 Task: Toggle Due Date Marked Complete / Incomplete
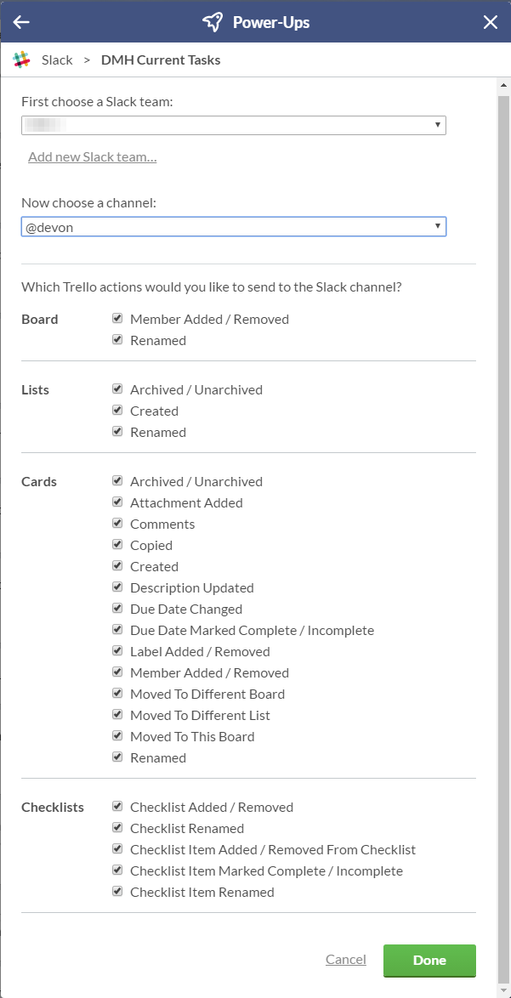[x=117, y=629]
